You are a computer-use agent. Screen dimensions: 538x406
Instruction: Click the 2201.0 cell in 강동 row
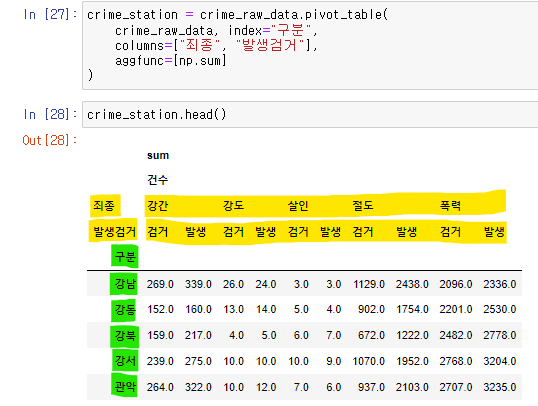click(x=456, y=309)
